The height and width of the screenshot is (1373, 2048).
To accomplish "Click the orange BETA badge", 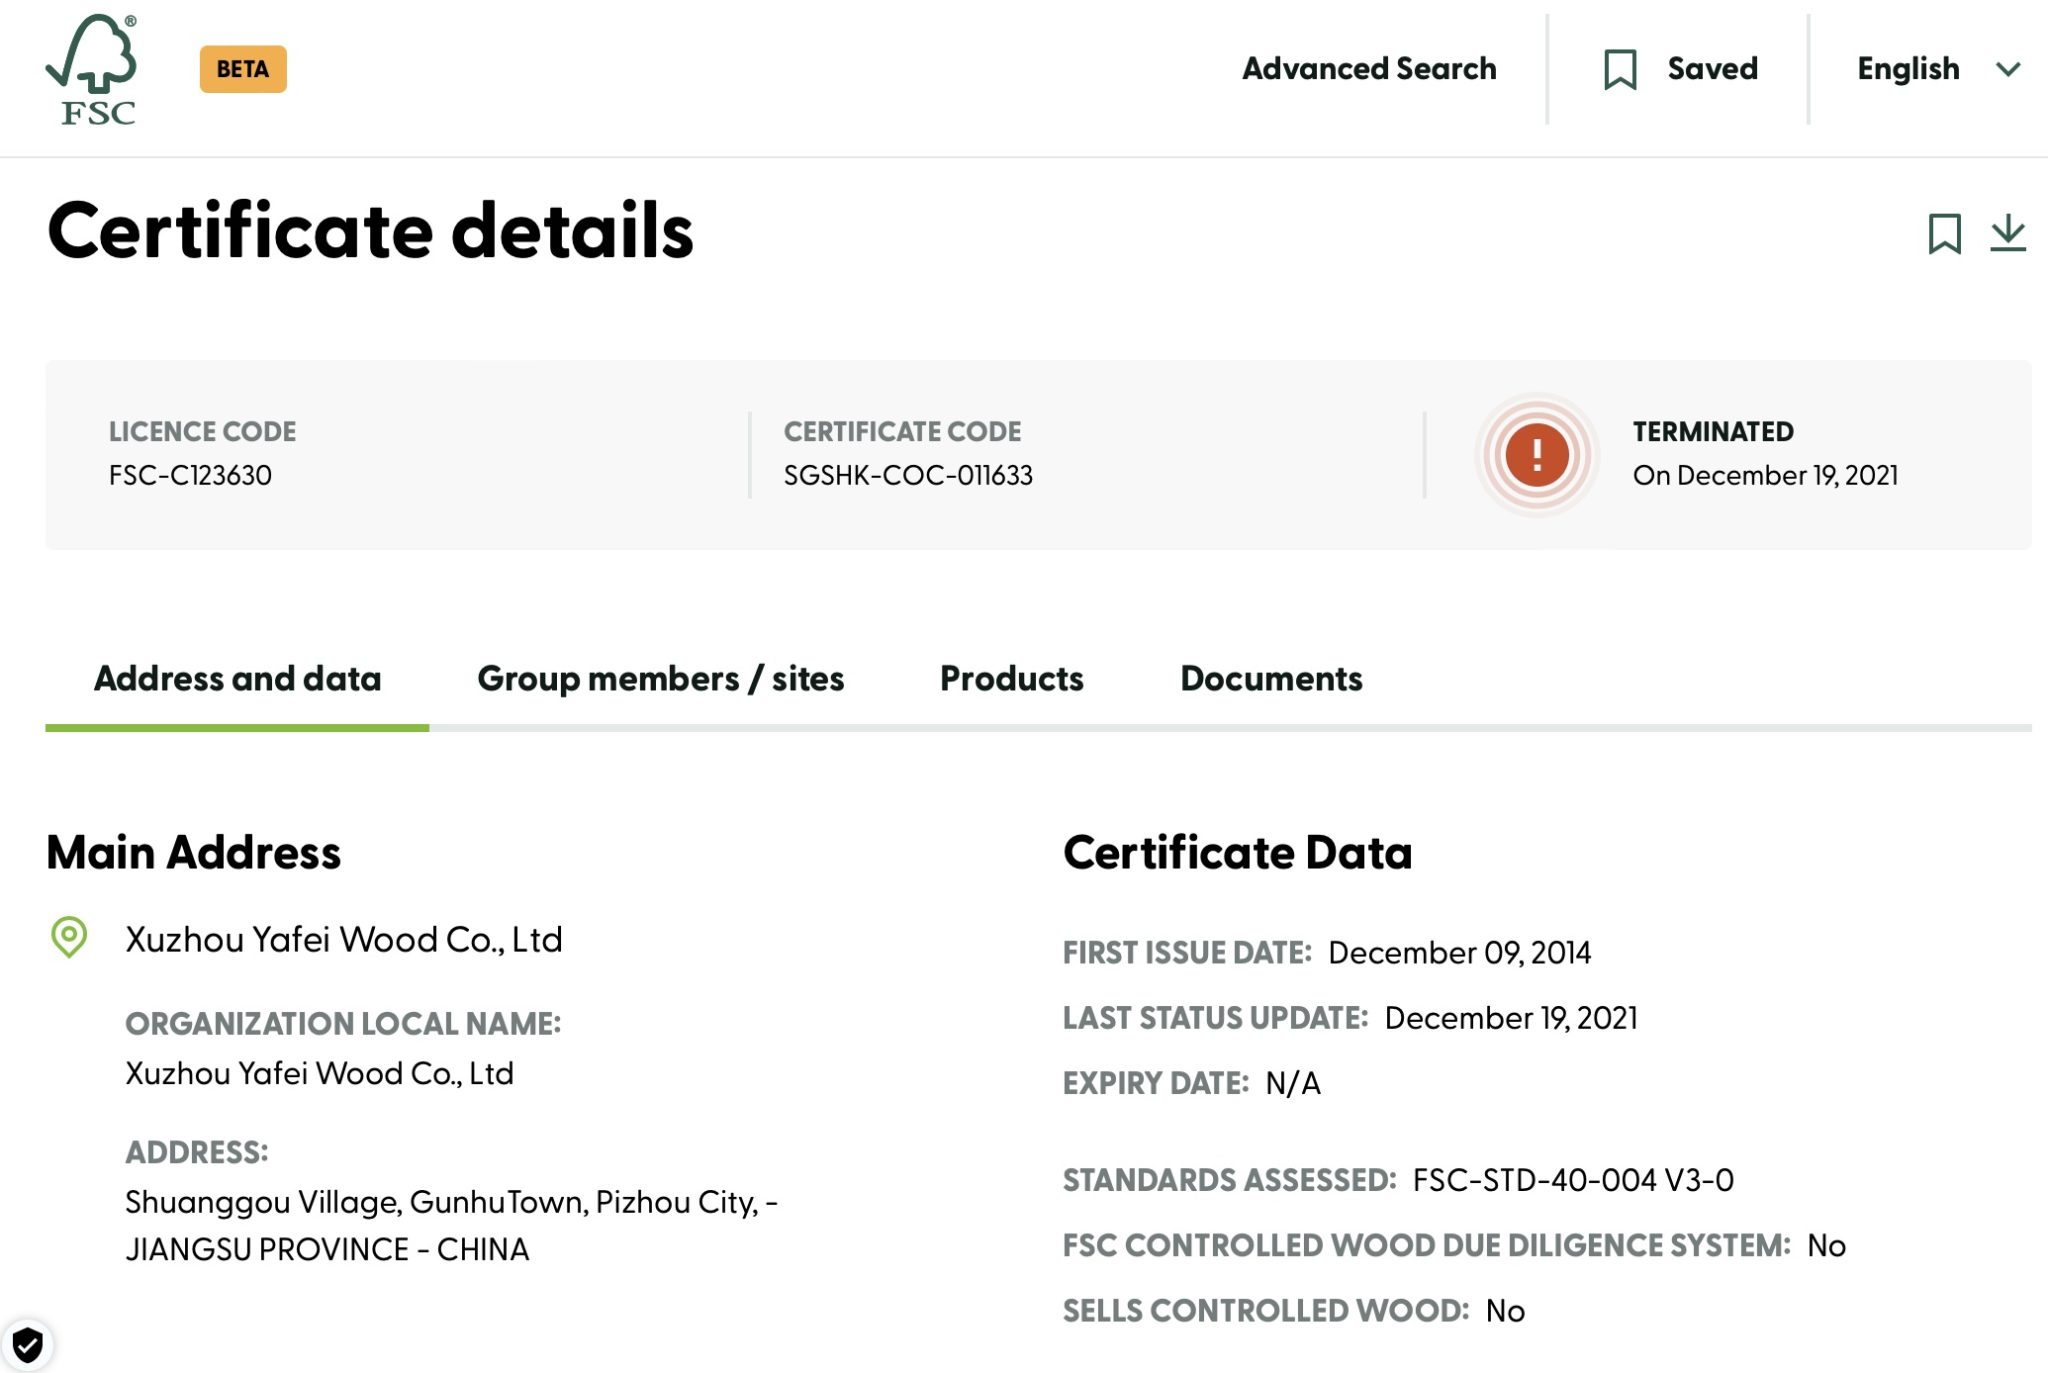I will 243,69.
